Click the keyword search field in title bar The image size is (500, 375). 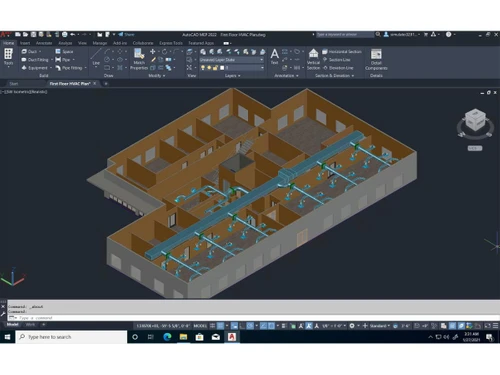[x=345, y=34]
